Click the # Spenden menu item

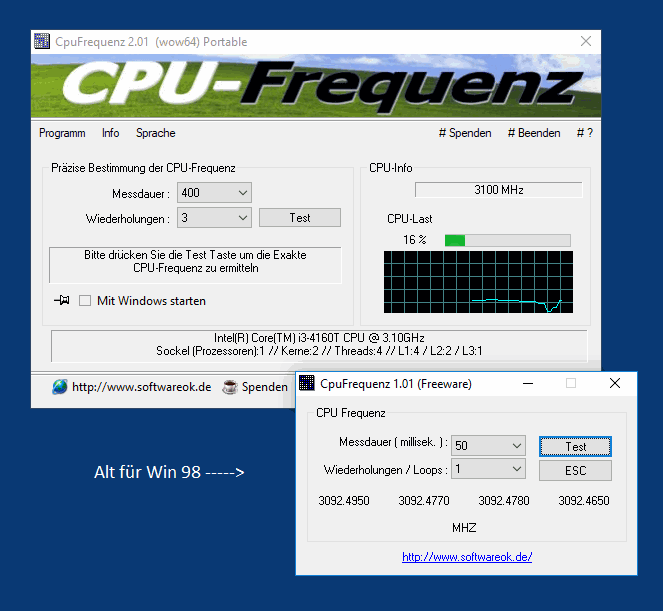pos(465,133)
